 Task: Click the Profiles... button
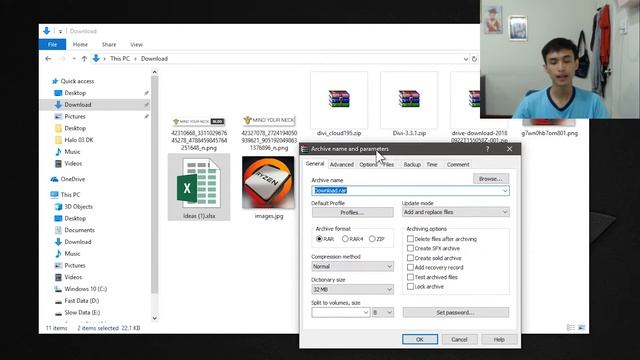coord(352,213)
